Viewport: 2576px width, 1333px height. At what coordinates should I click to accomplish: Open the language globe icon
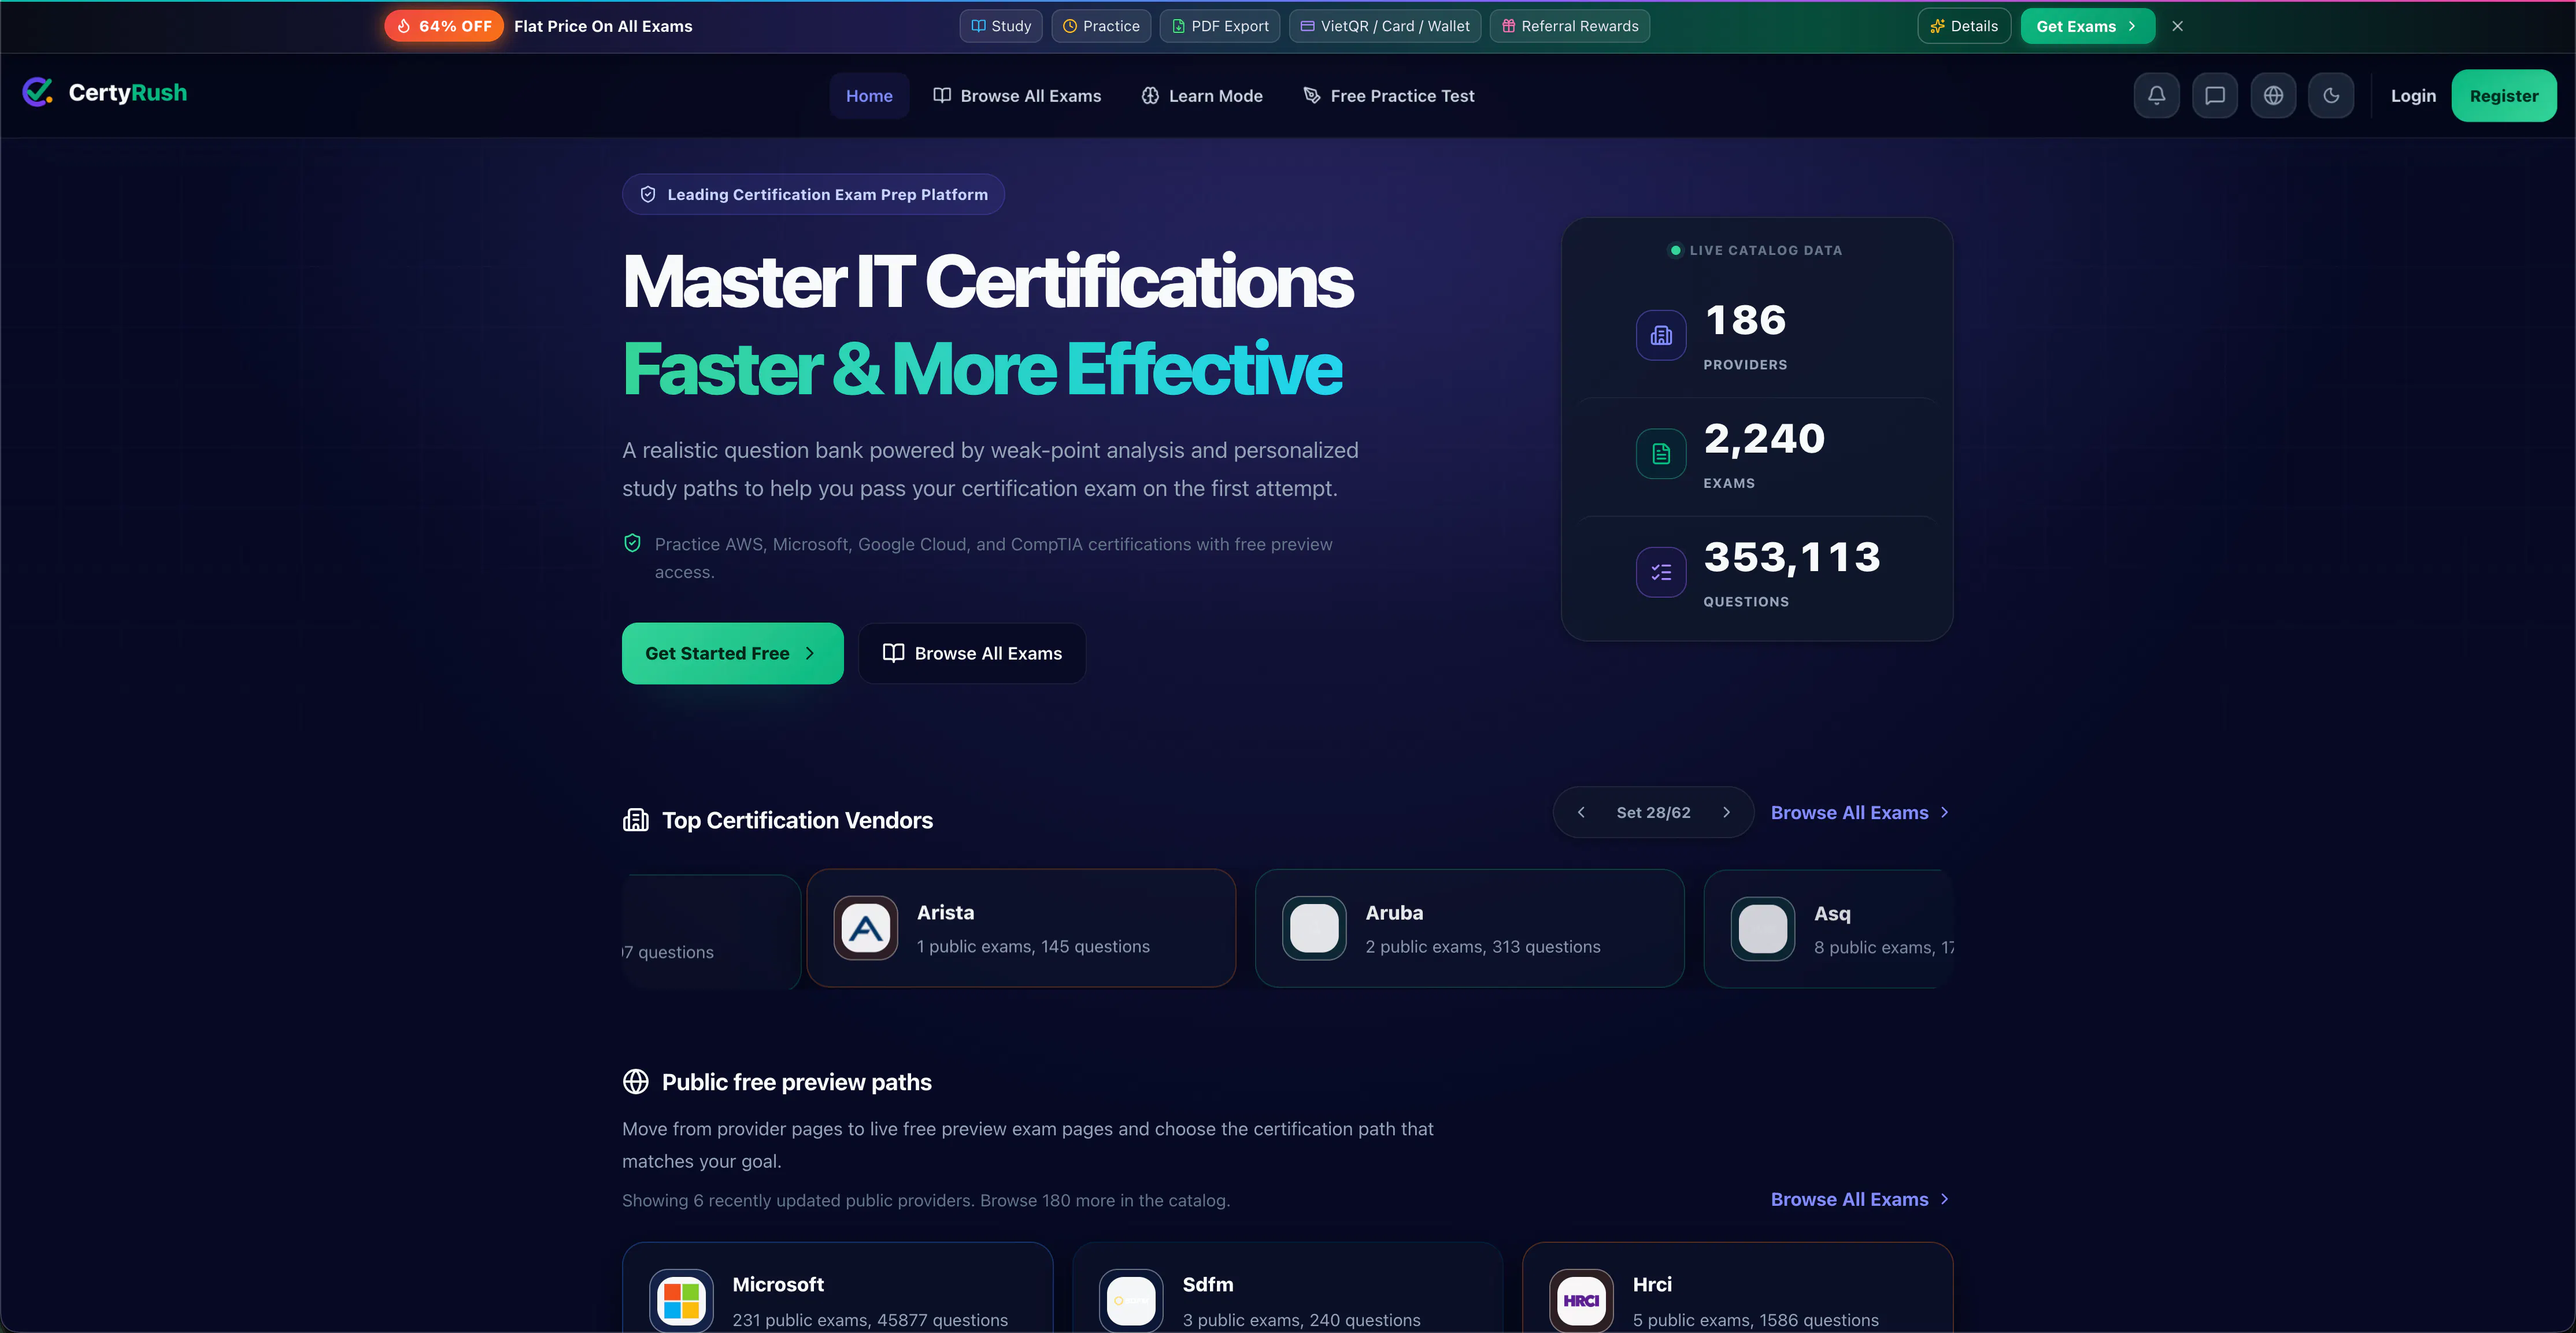tap(2273, 96)
